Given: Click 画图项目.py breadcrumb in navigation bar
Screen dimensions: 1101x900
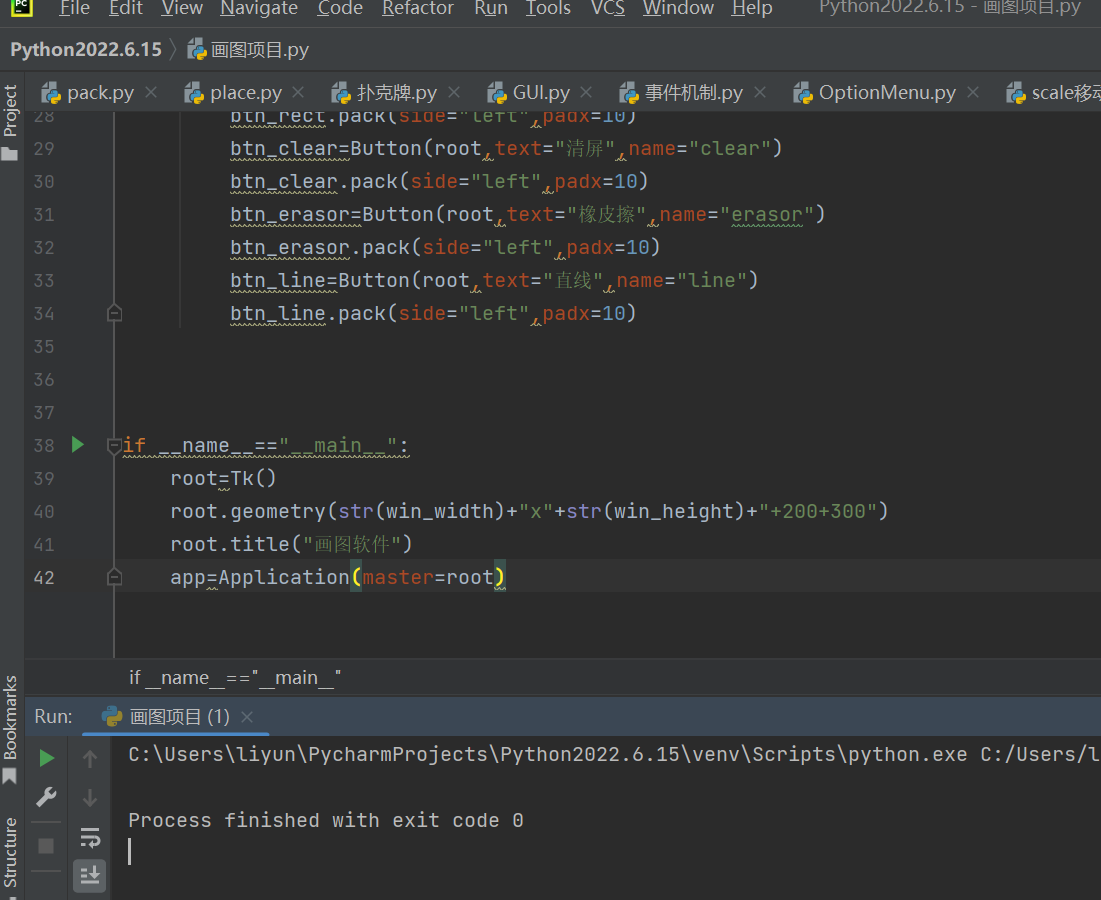Looking at the screenshot, I should coord(249,50).
